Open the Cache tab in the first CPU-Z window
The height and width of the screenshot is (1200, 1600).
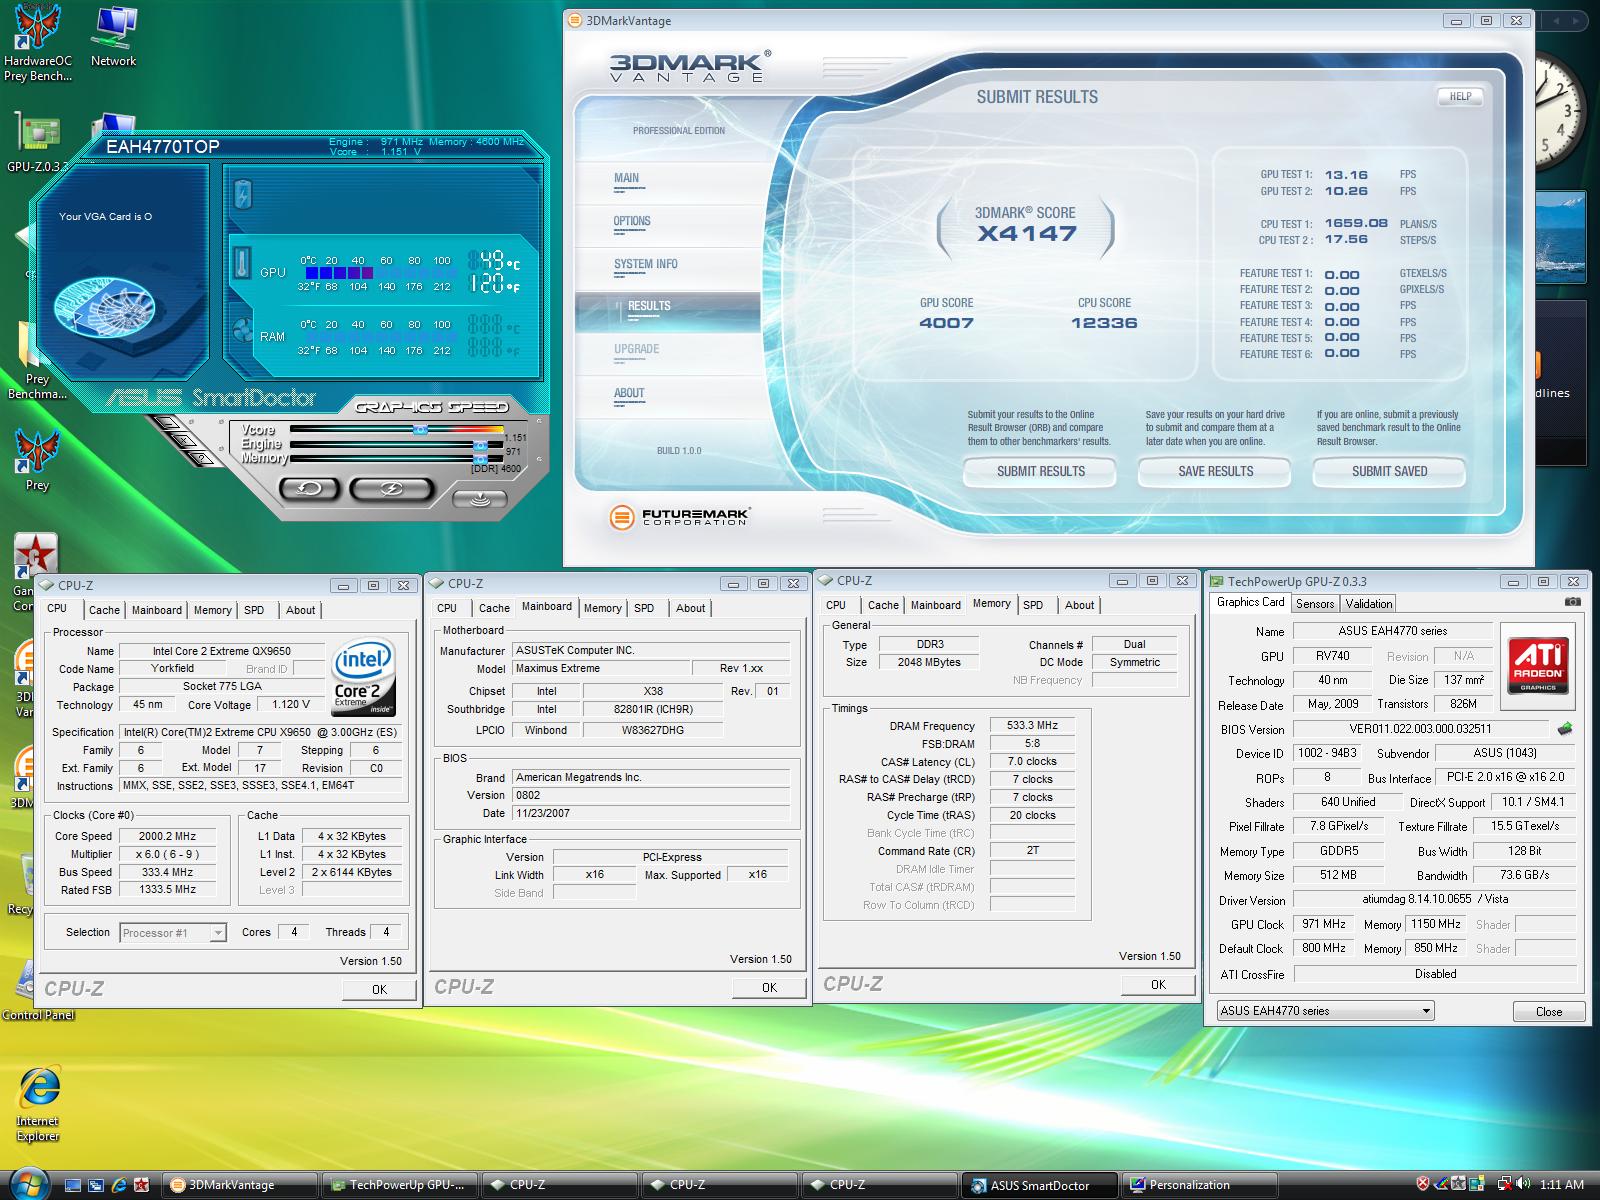104,610
